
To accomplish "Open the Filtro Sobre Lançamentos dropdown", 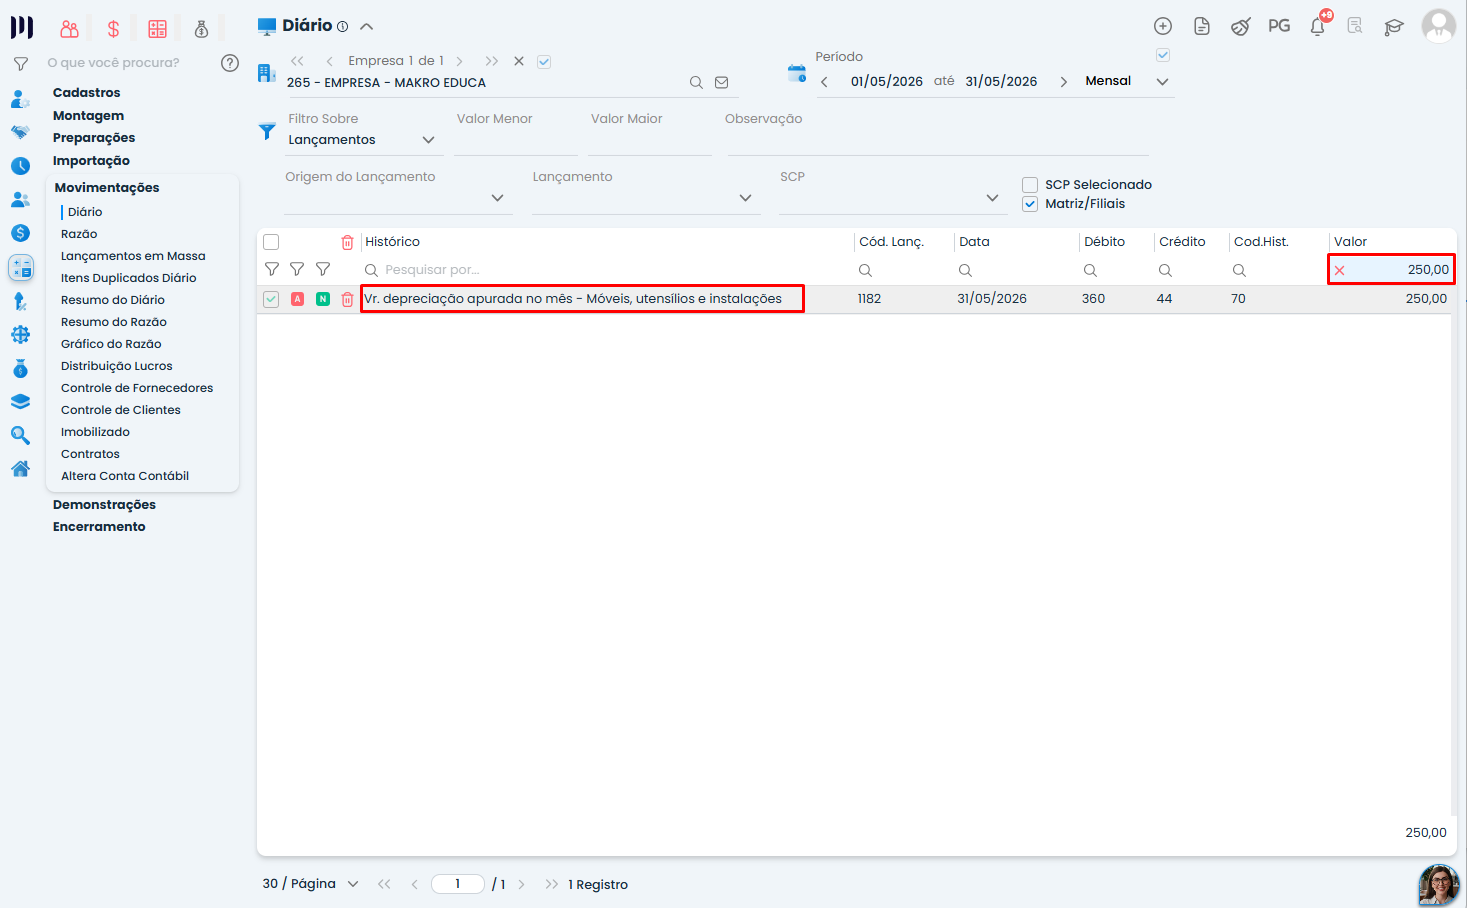I will [362, 140].
